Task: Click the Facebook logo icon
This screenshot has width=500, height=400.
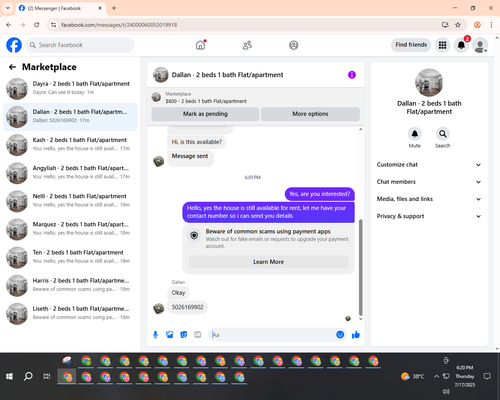Action: (14, 45)
